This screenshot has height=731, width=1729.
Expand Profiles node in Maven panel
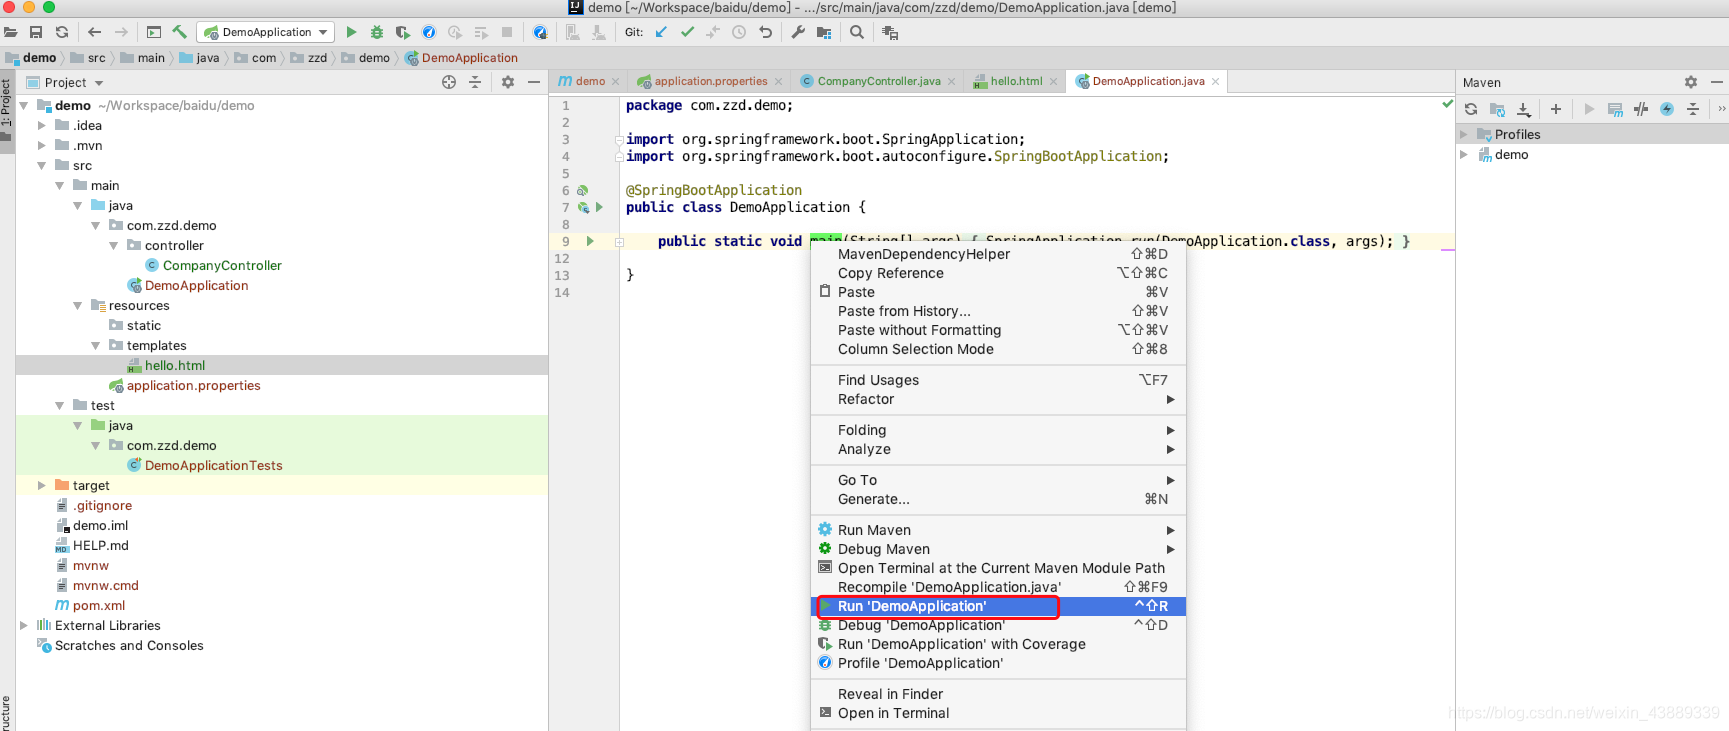pos(1464,134)
